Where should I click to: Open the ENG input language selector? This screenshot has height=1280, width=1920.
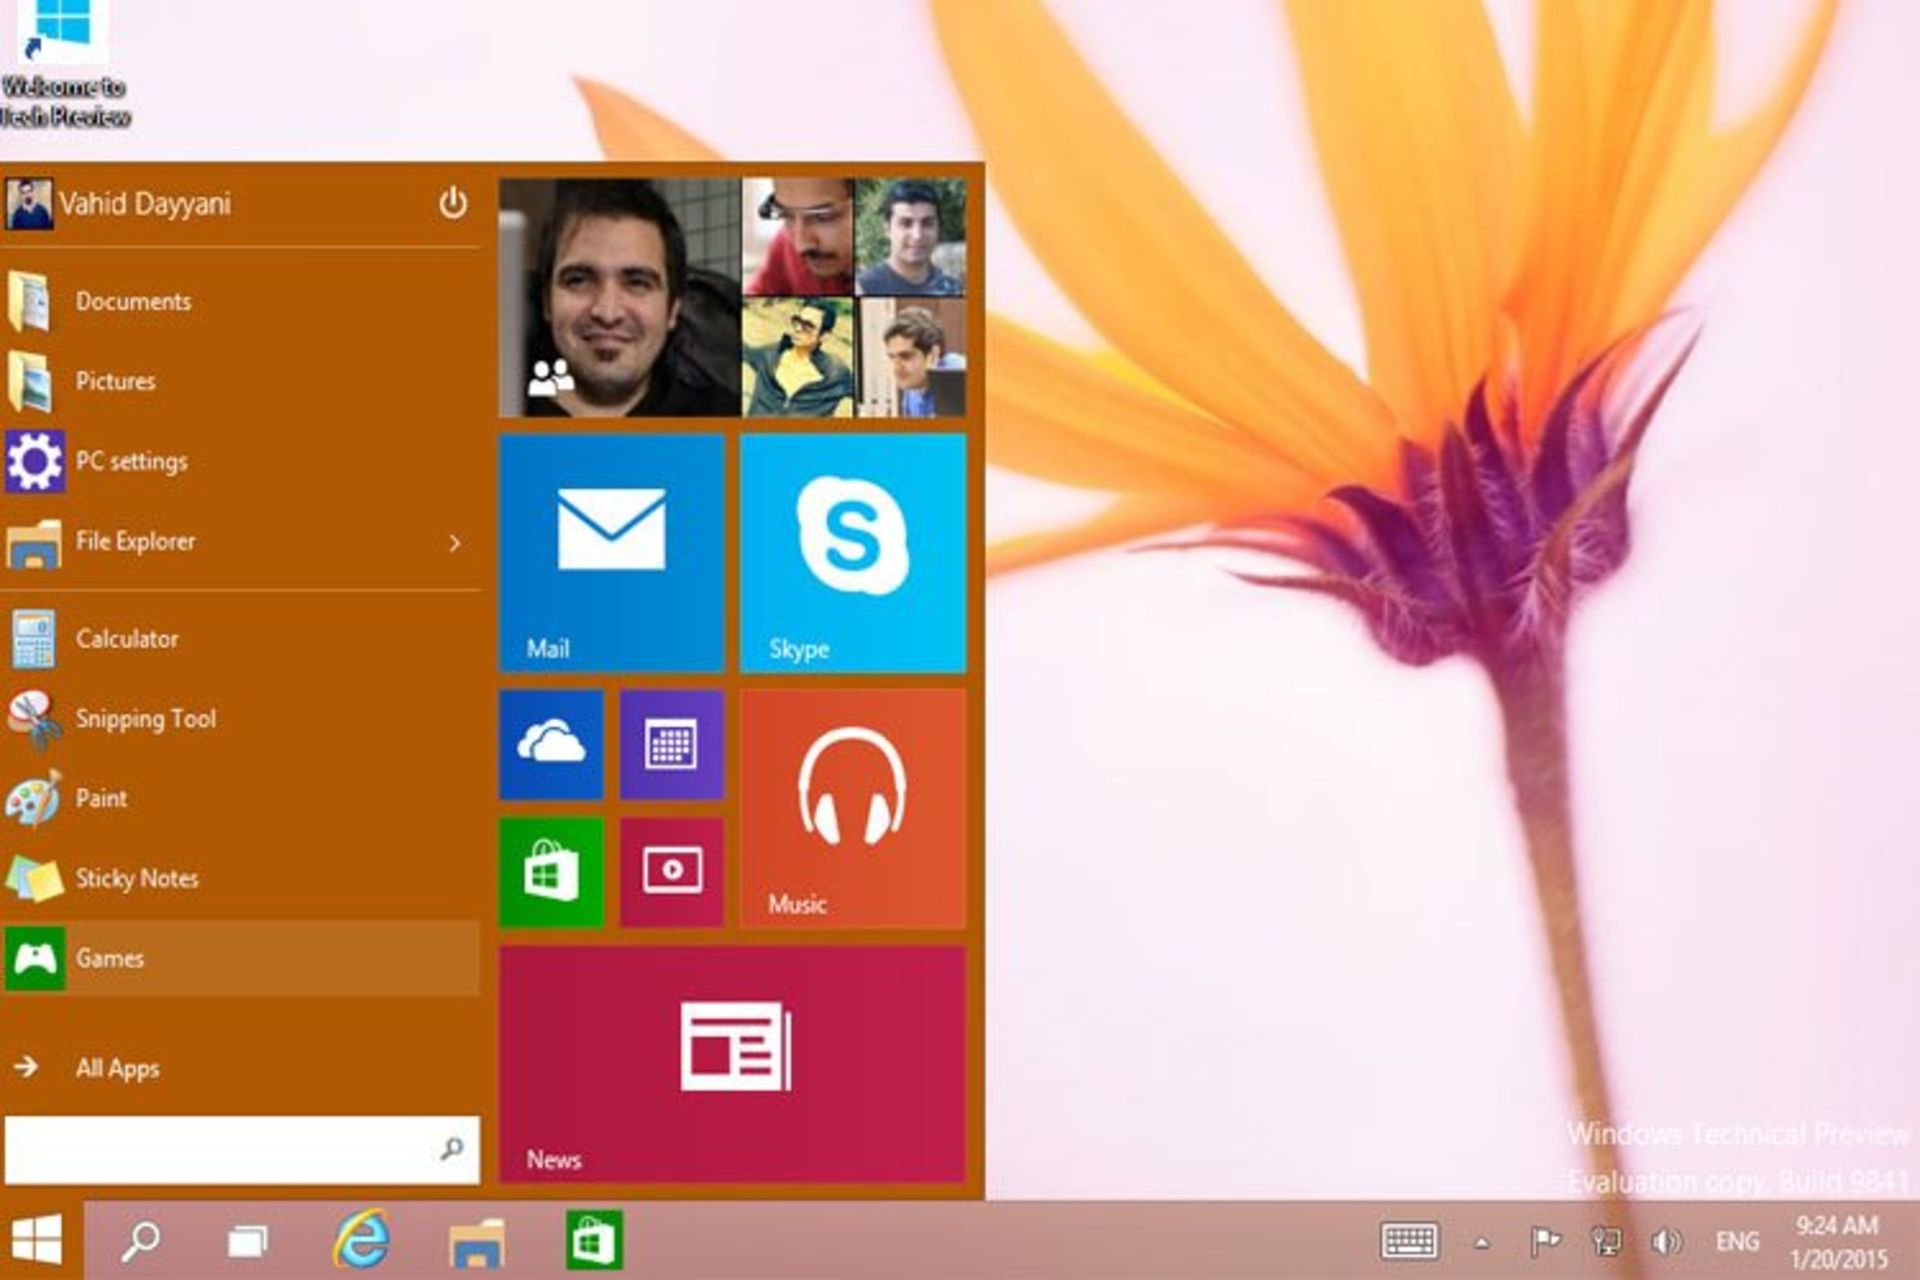pyautogui.click(x=1737, y=1242)
